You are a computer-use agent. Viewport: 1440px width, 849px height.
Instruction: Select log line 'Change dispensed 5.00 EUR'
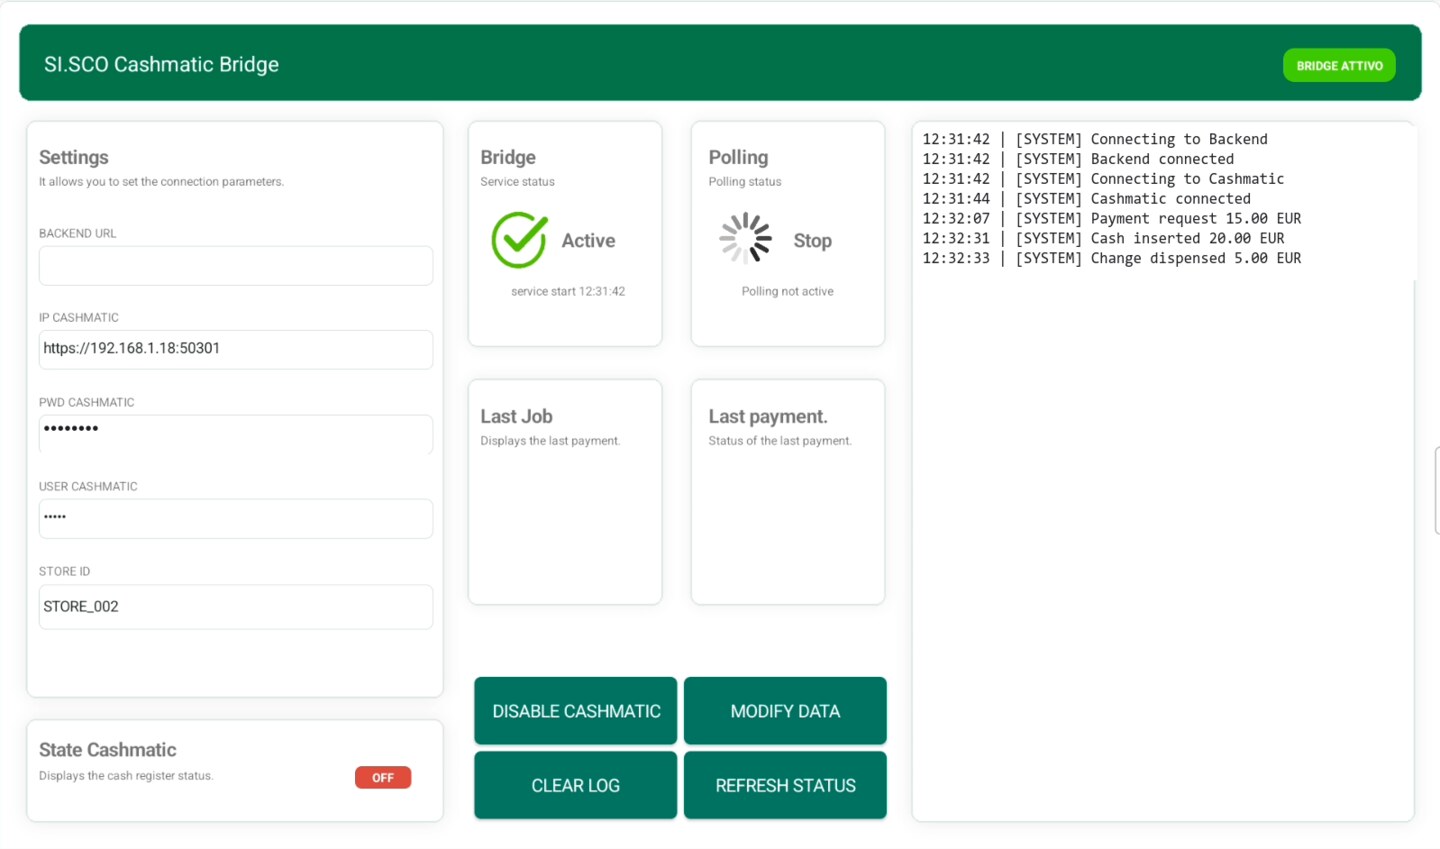[x=1112, y=258]
